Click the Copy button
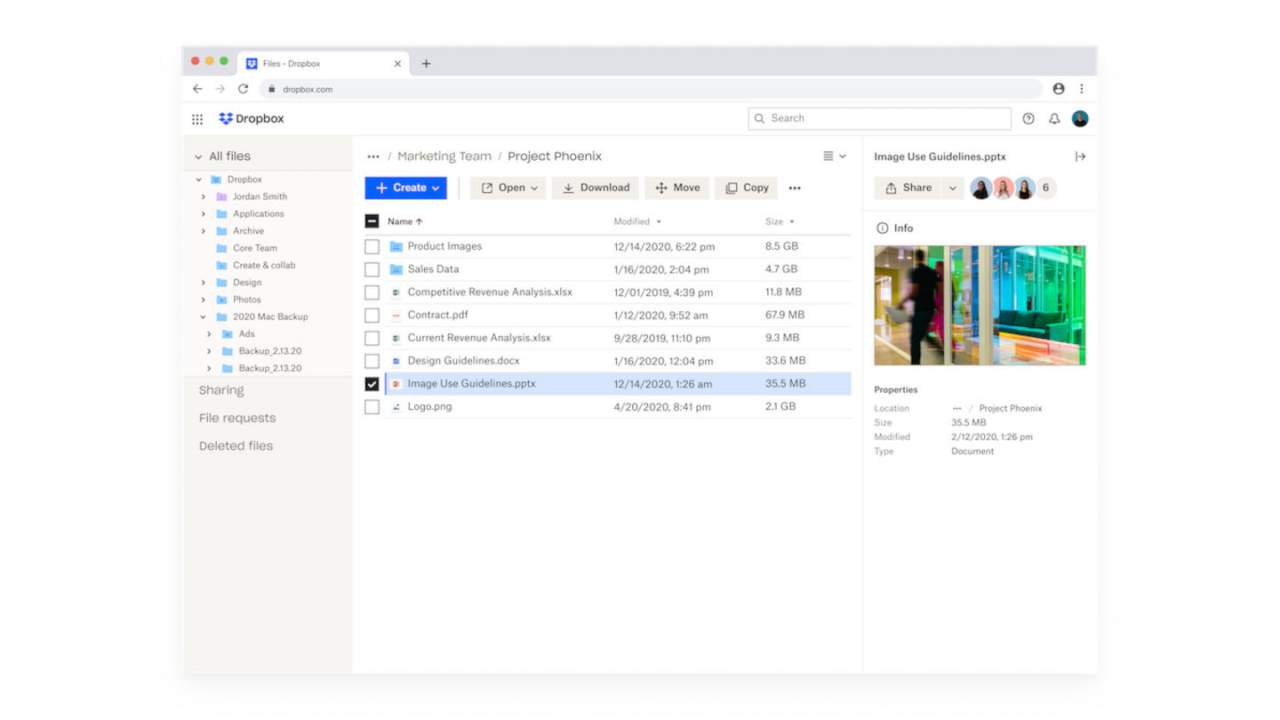 point(746,188)
